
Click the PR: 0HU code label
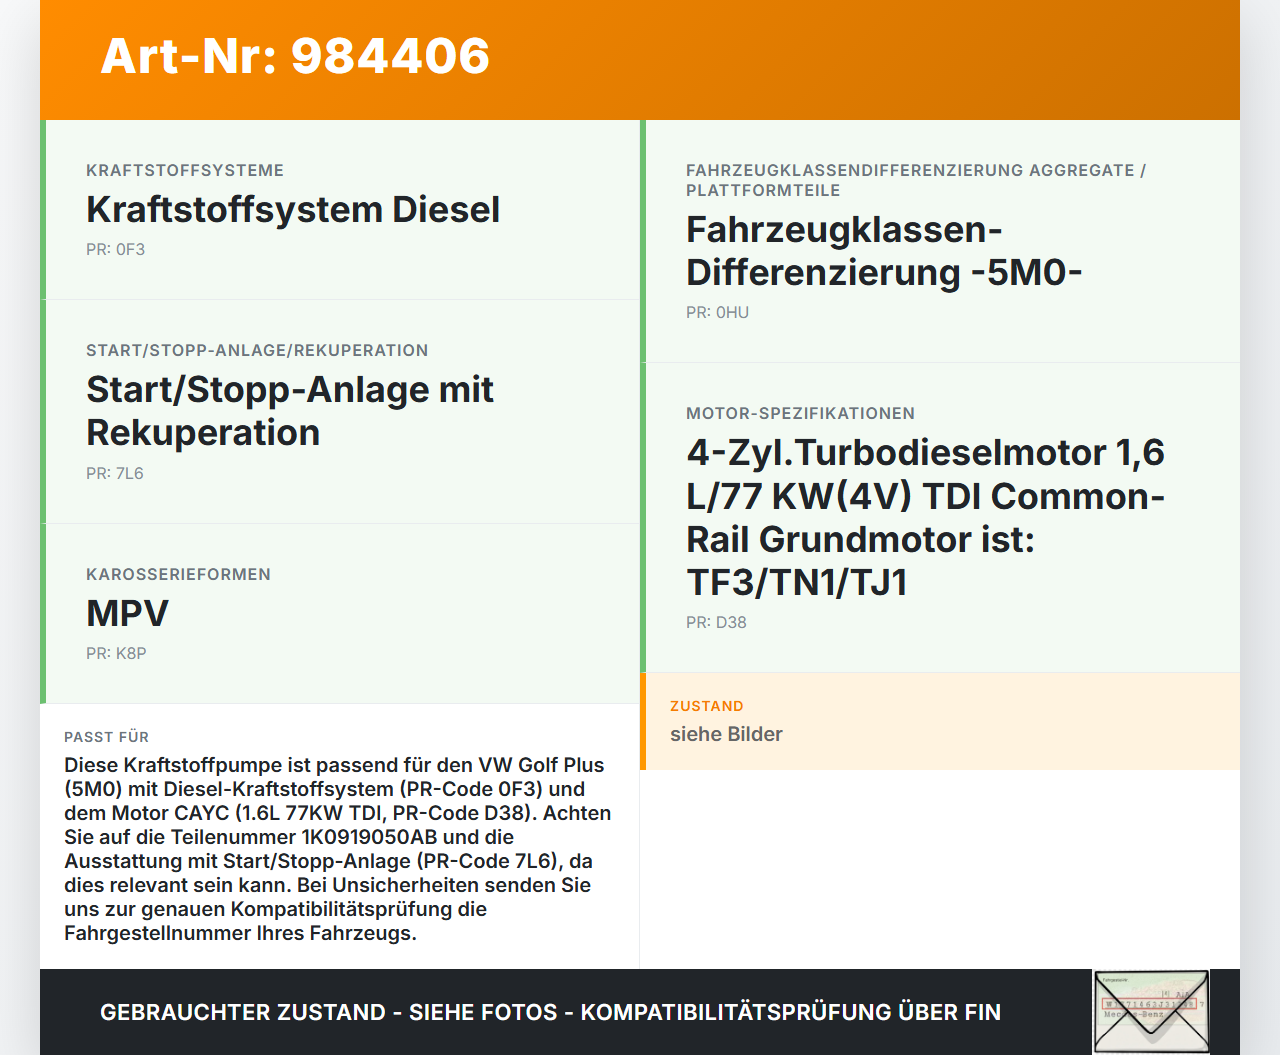click(x=716, y=312)
